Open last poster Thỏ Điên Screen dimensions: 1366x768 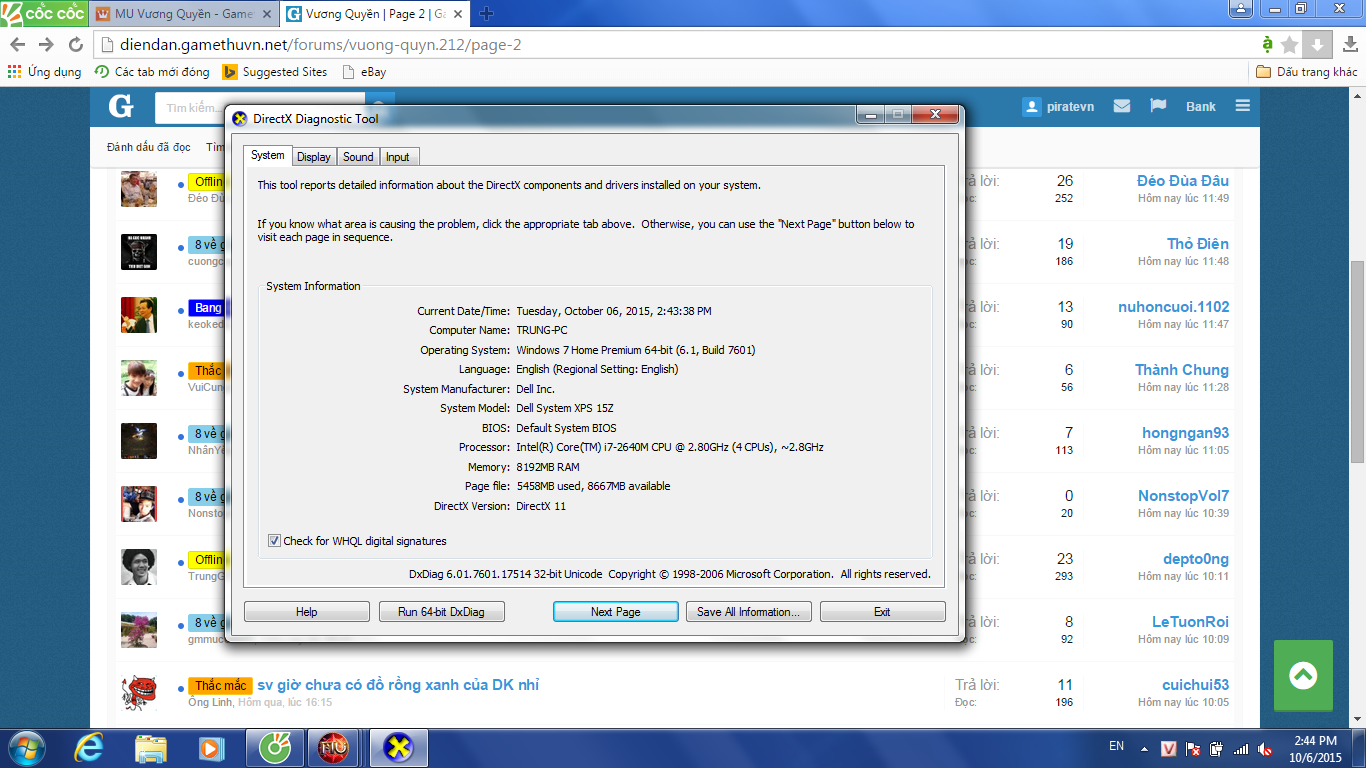(1198, 244)
